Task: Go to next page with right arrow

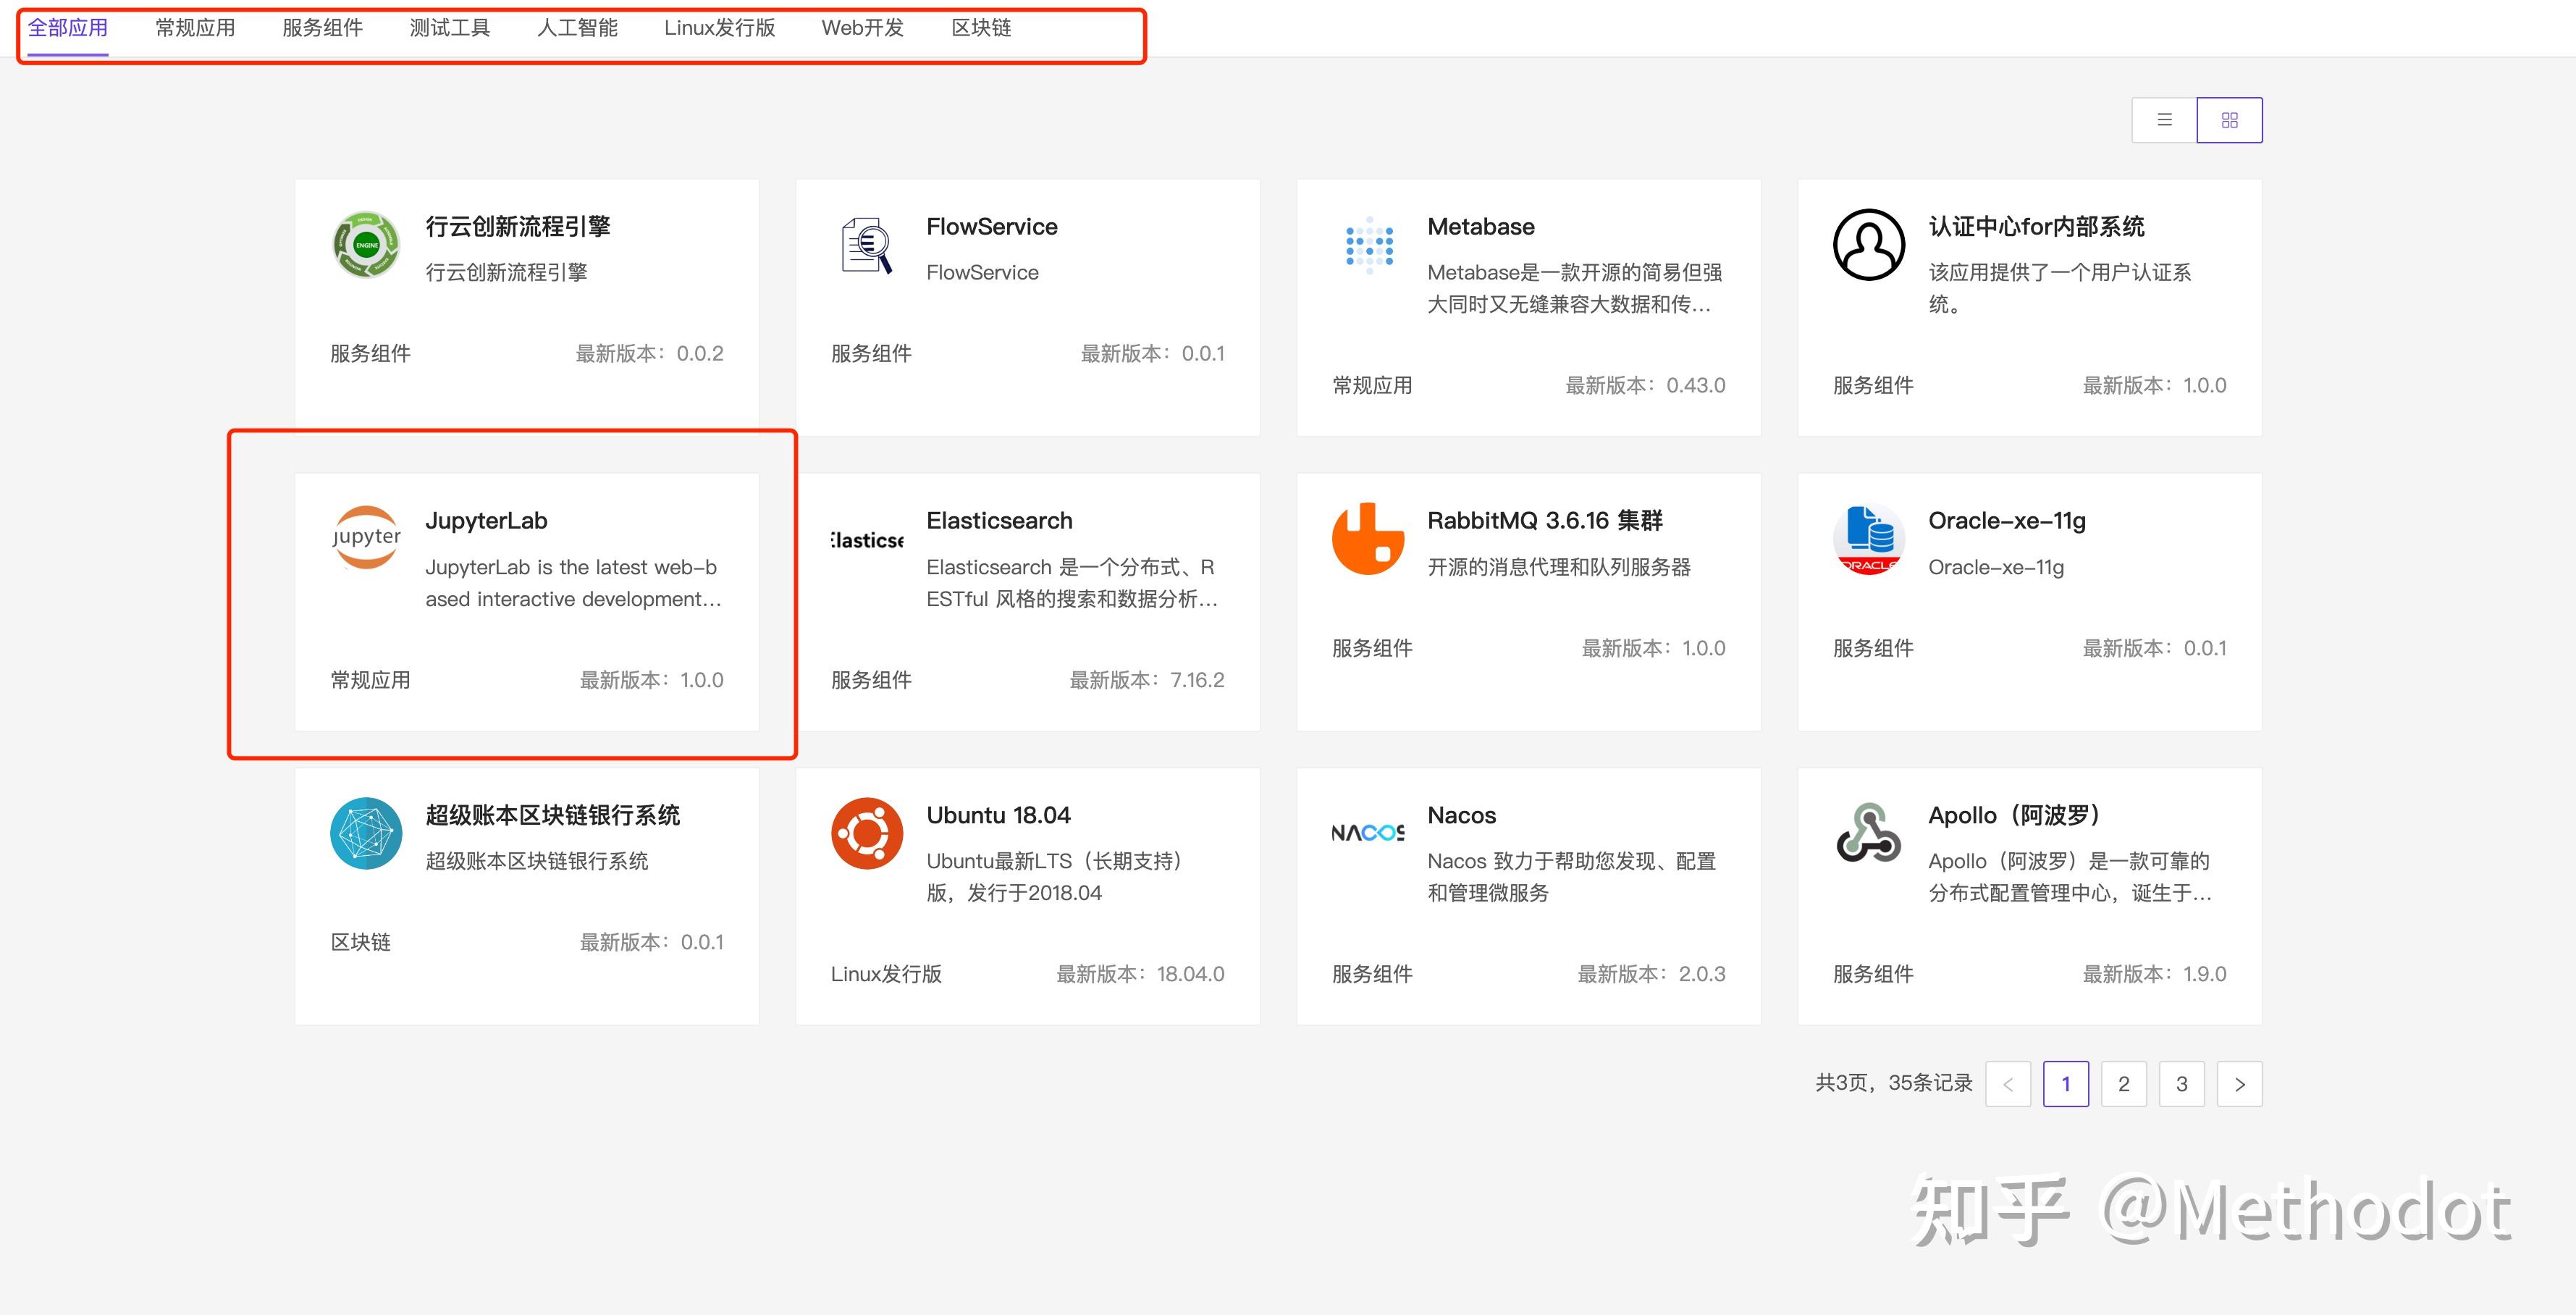Action: [x=2239, y=1084]
